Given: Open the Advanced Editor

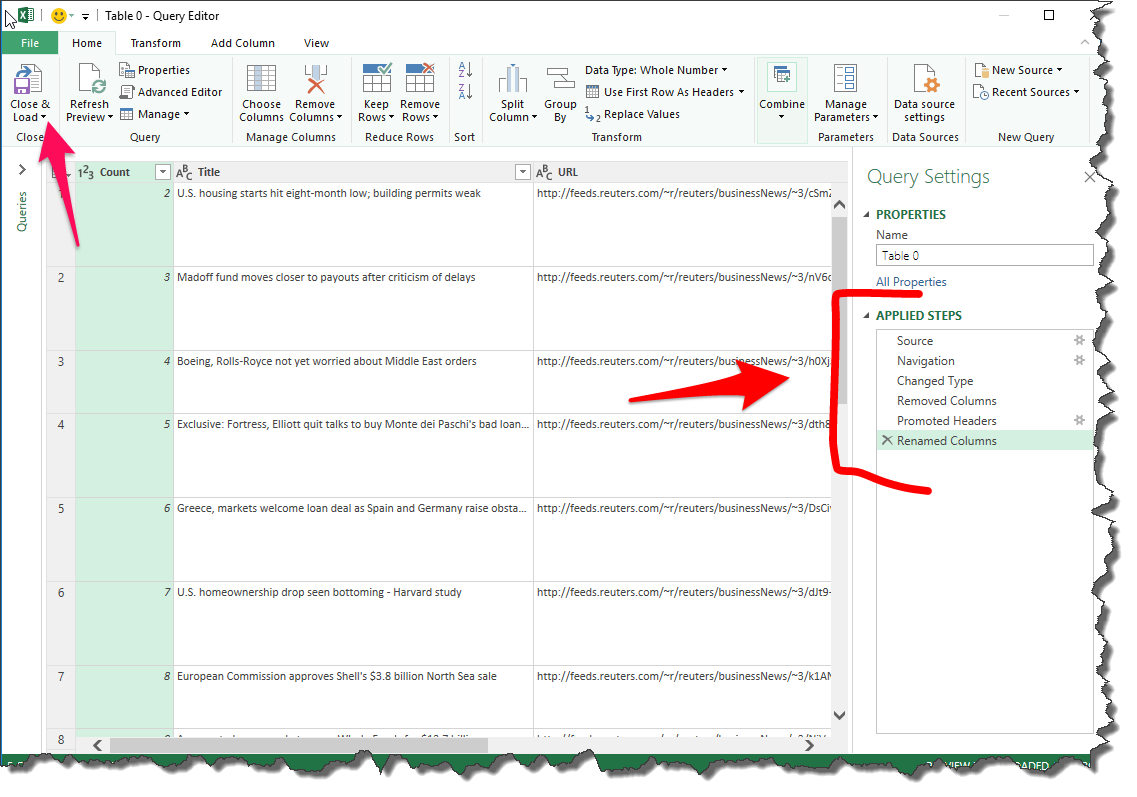Looking at the screenshot, I should click(171, 91).
